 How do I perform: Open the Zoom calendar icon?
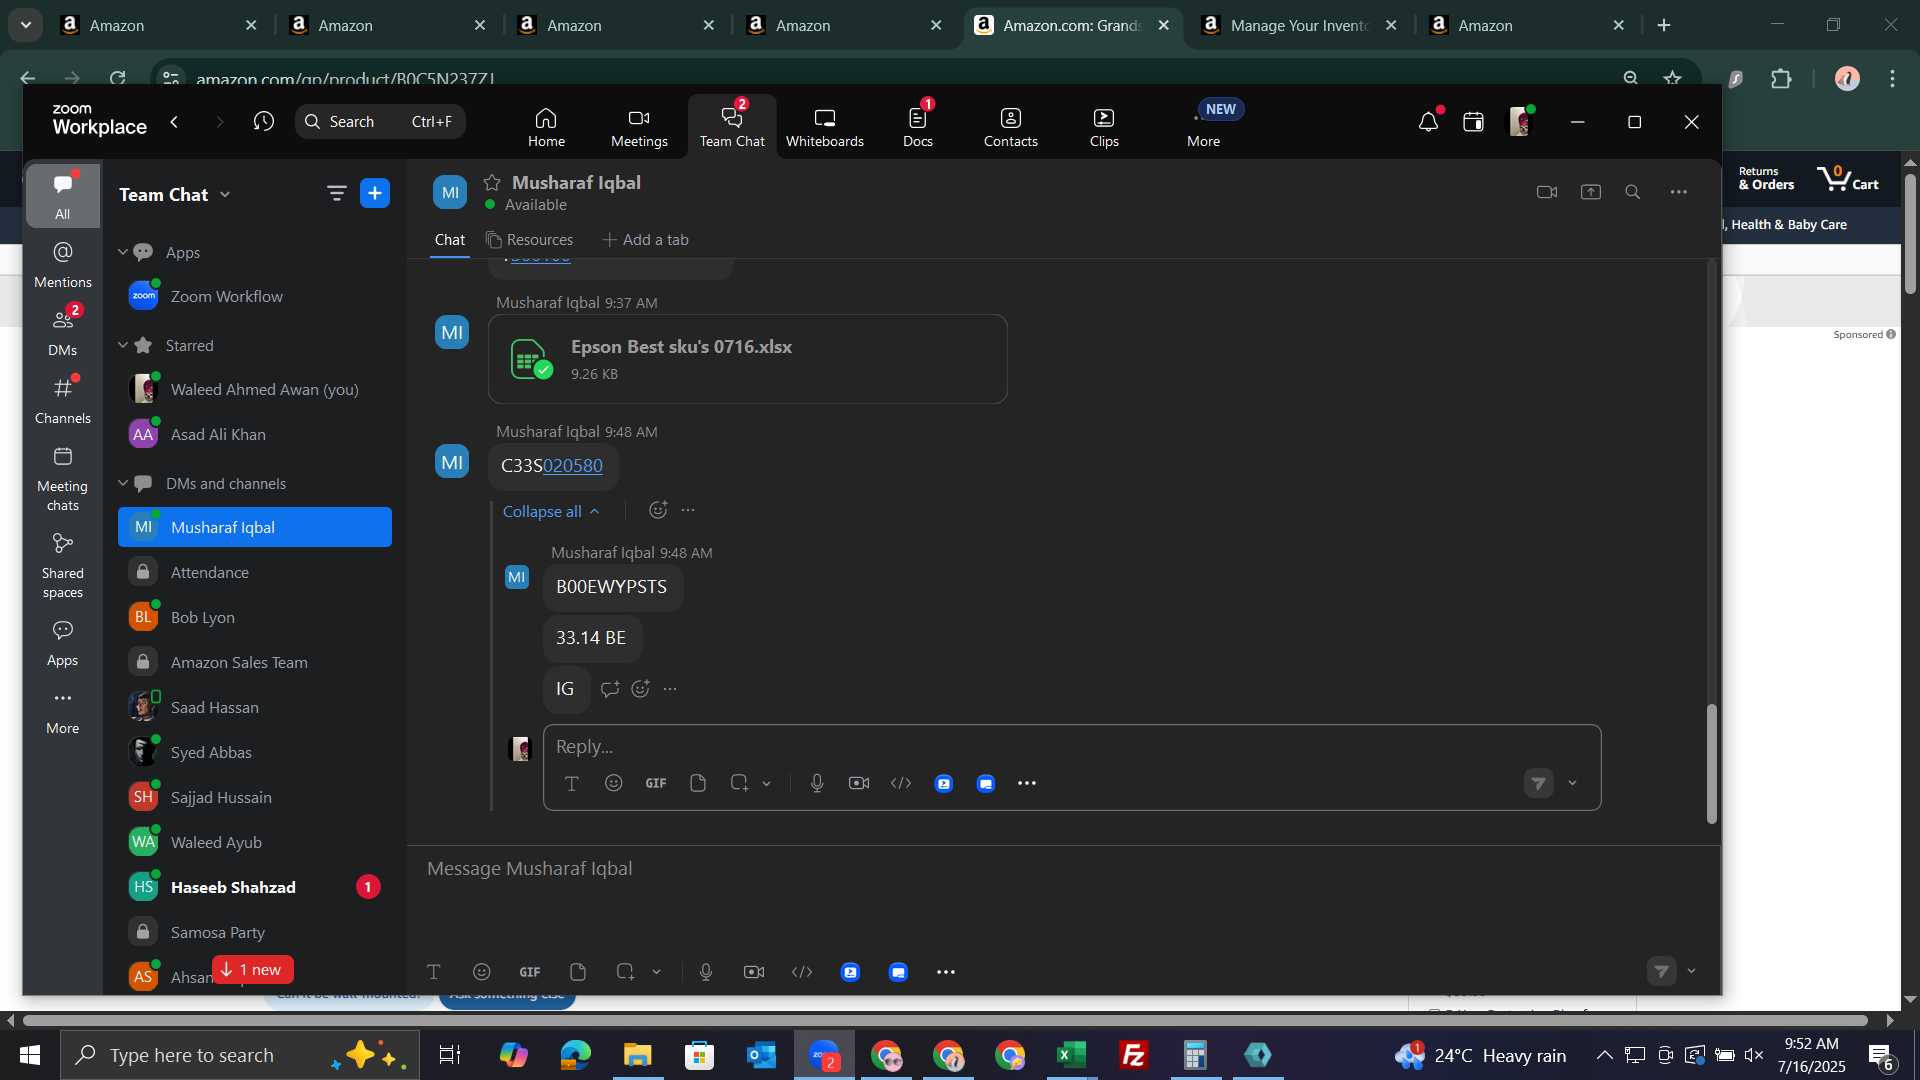(1473, 122)
